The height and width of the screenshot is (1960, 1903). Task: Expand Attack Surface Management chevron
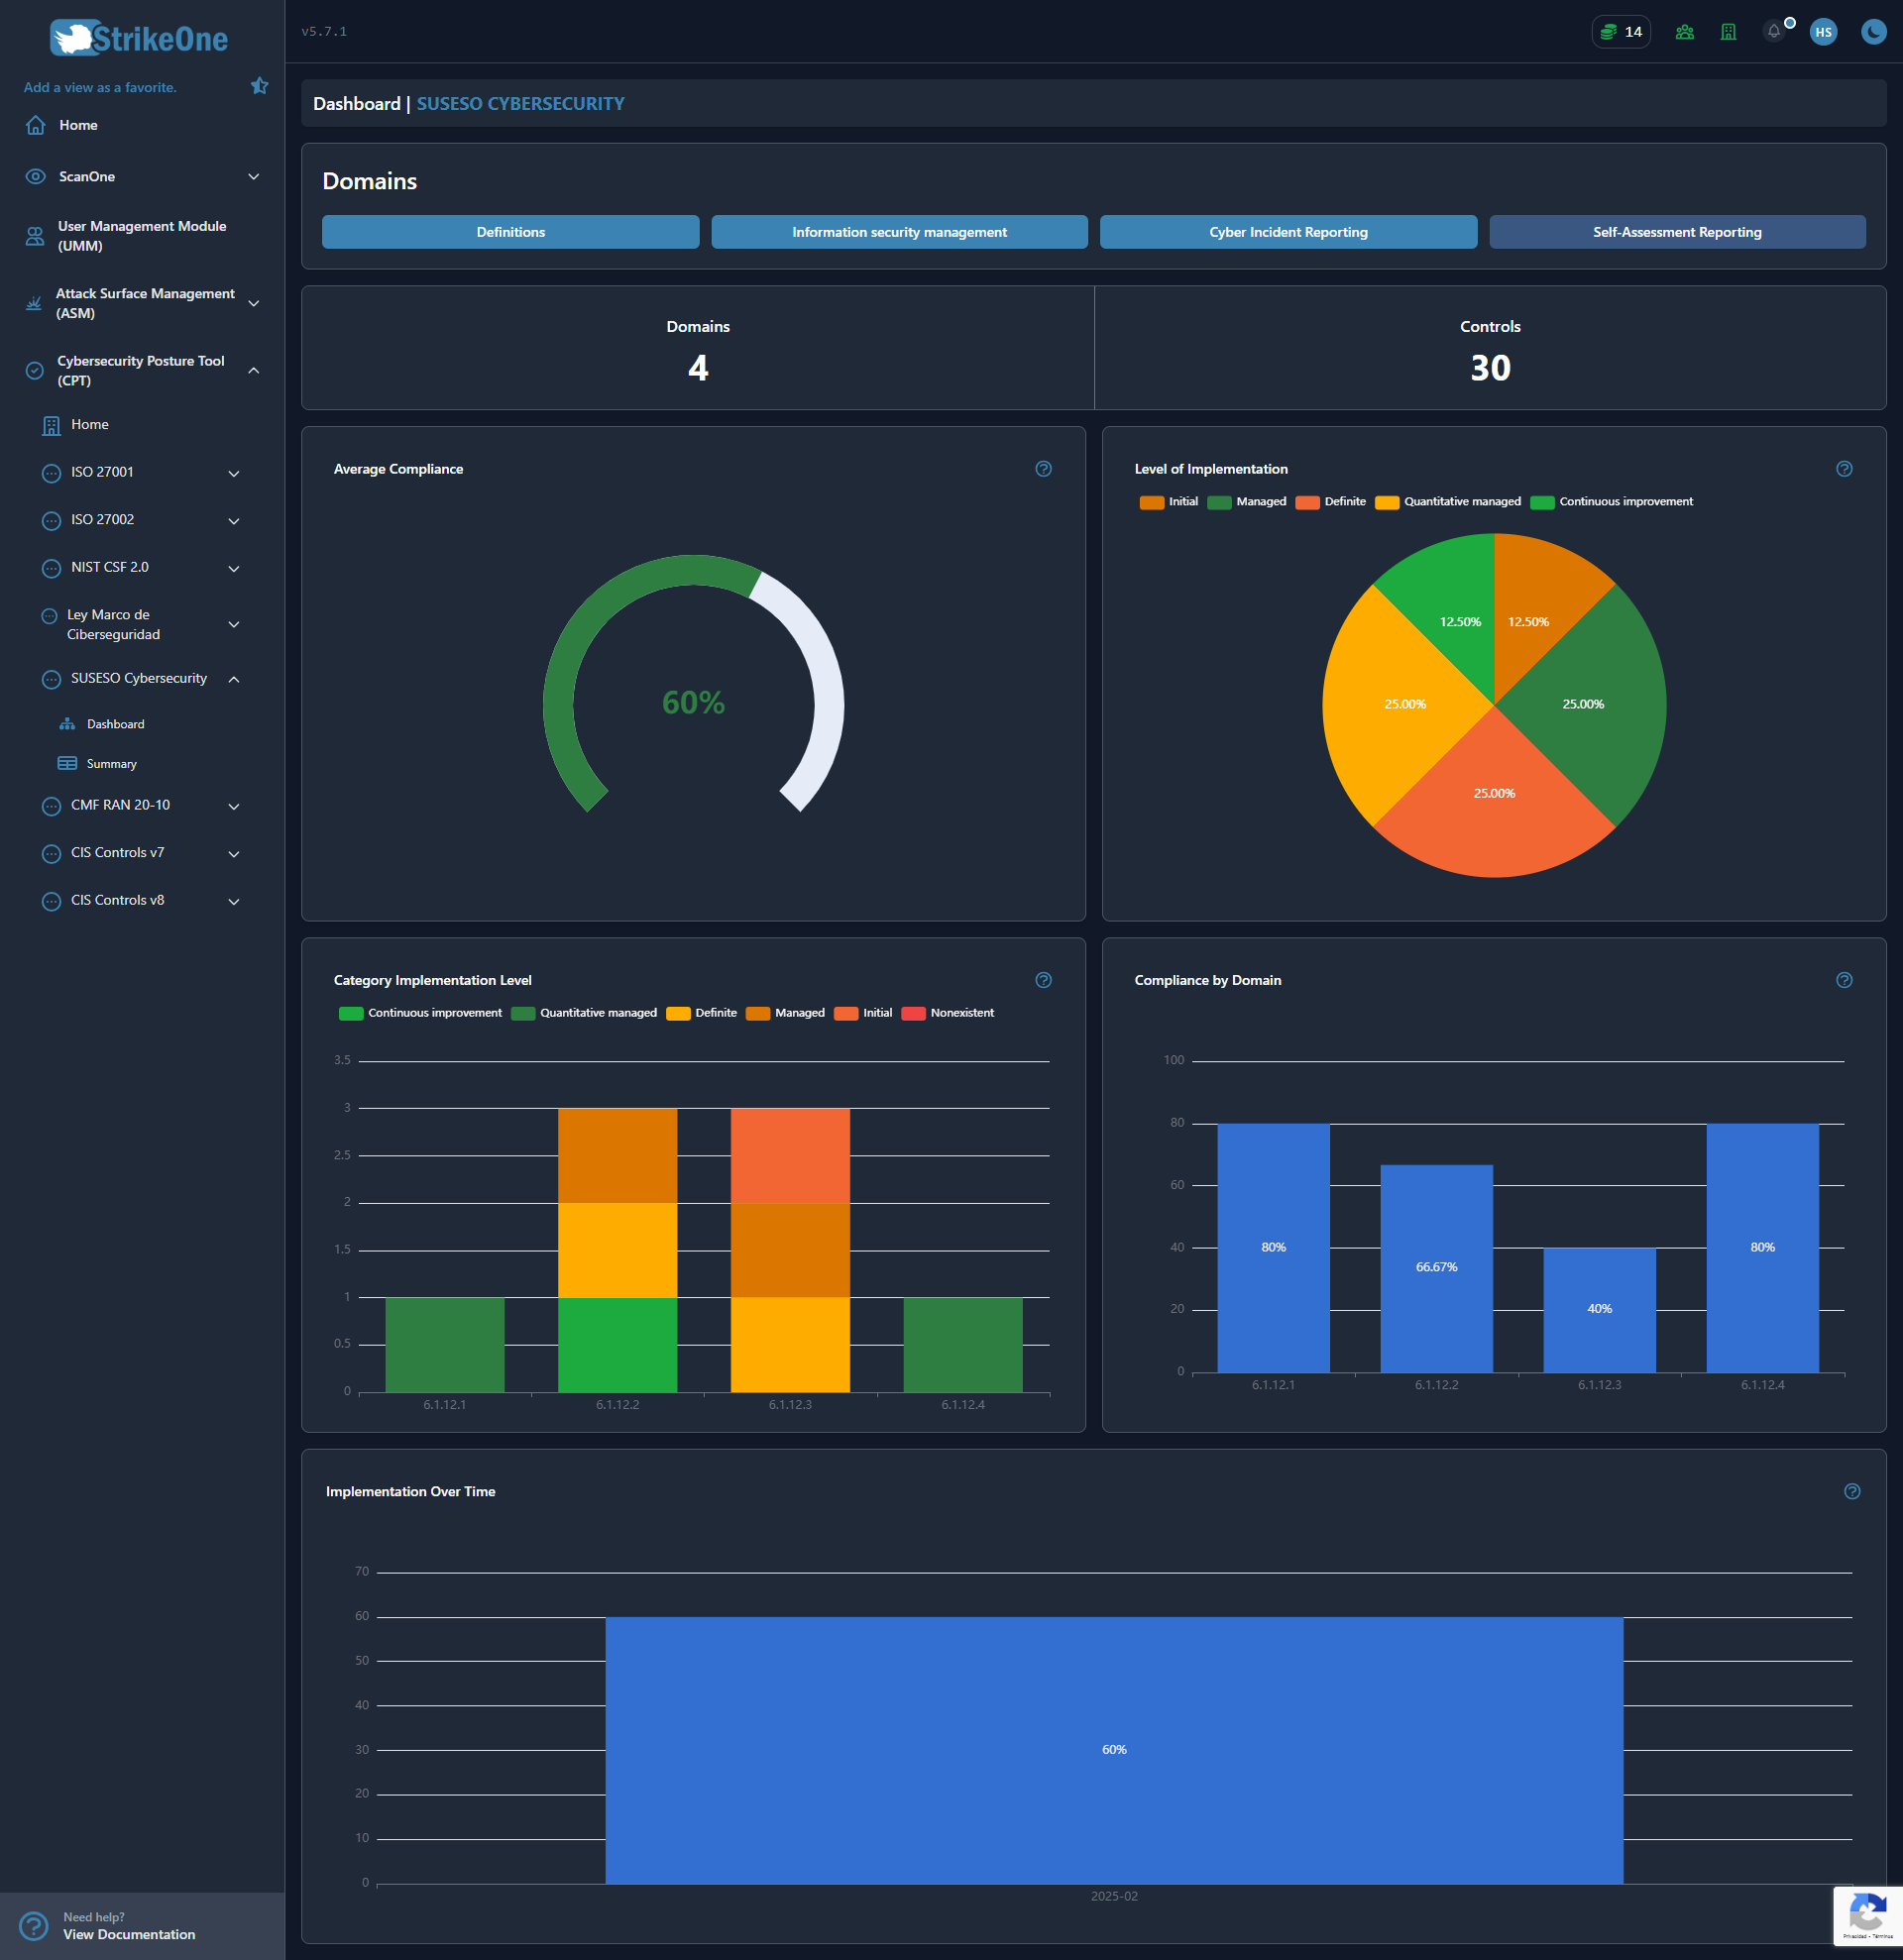tap(253, 303)
